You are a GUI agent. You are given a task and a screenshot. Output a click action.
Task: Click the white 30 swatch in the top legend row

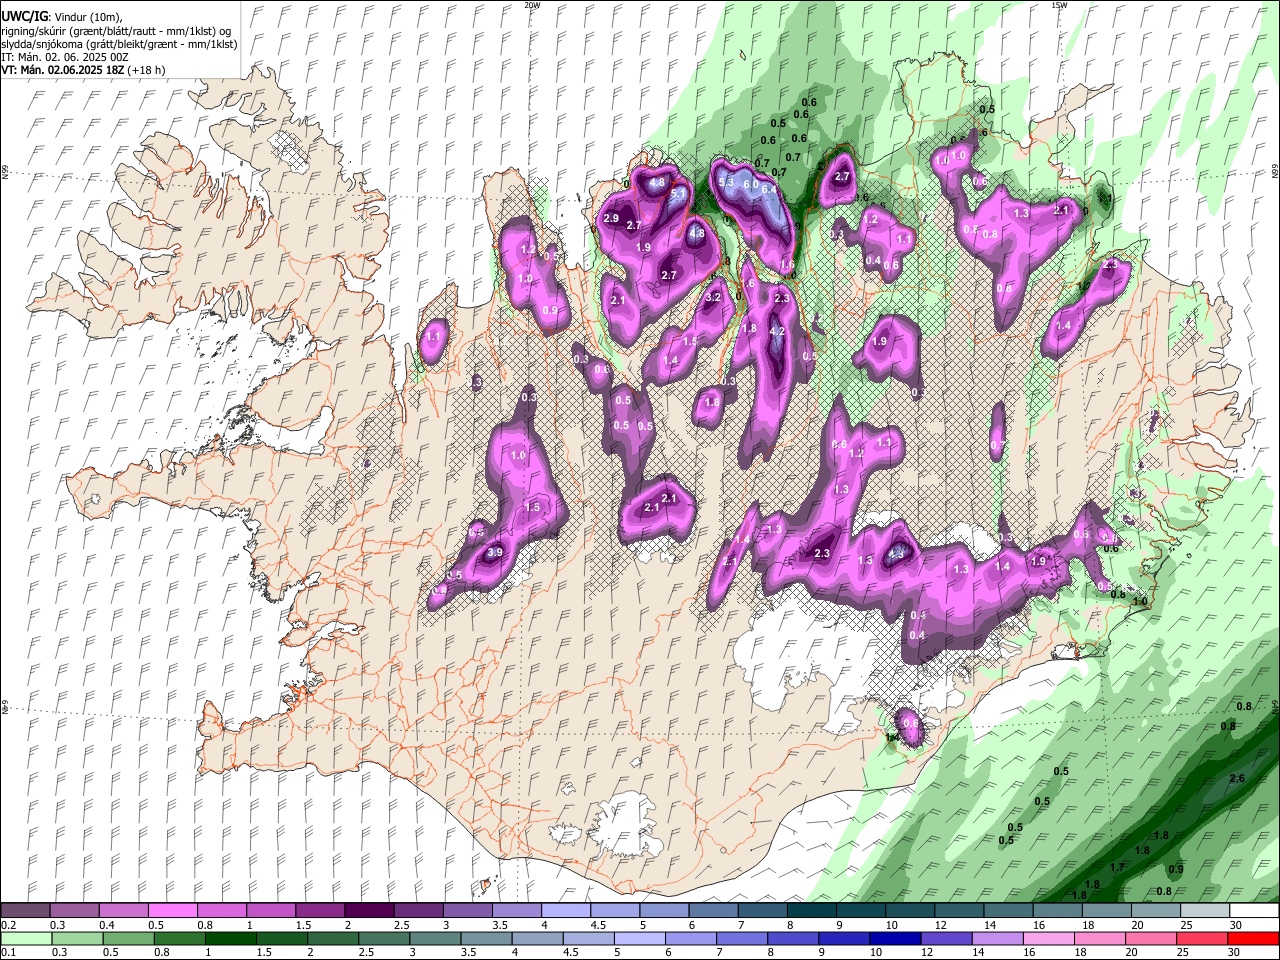tap(1254, 910)
